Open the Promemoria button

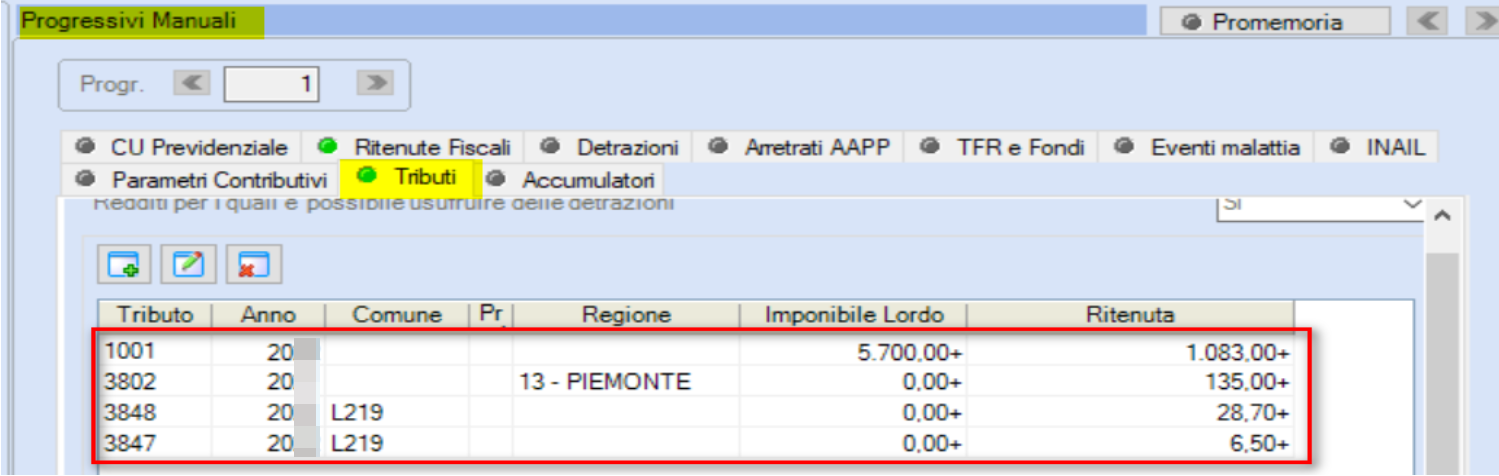[x=1274, y=21]
